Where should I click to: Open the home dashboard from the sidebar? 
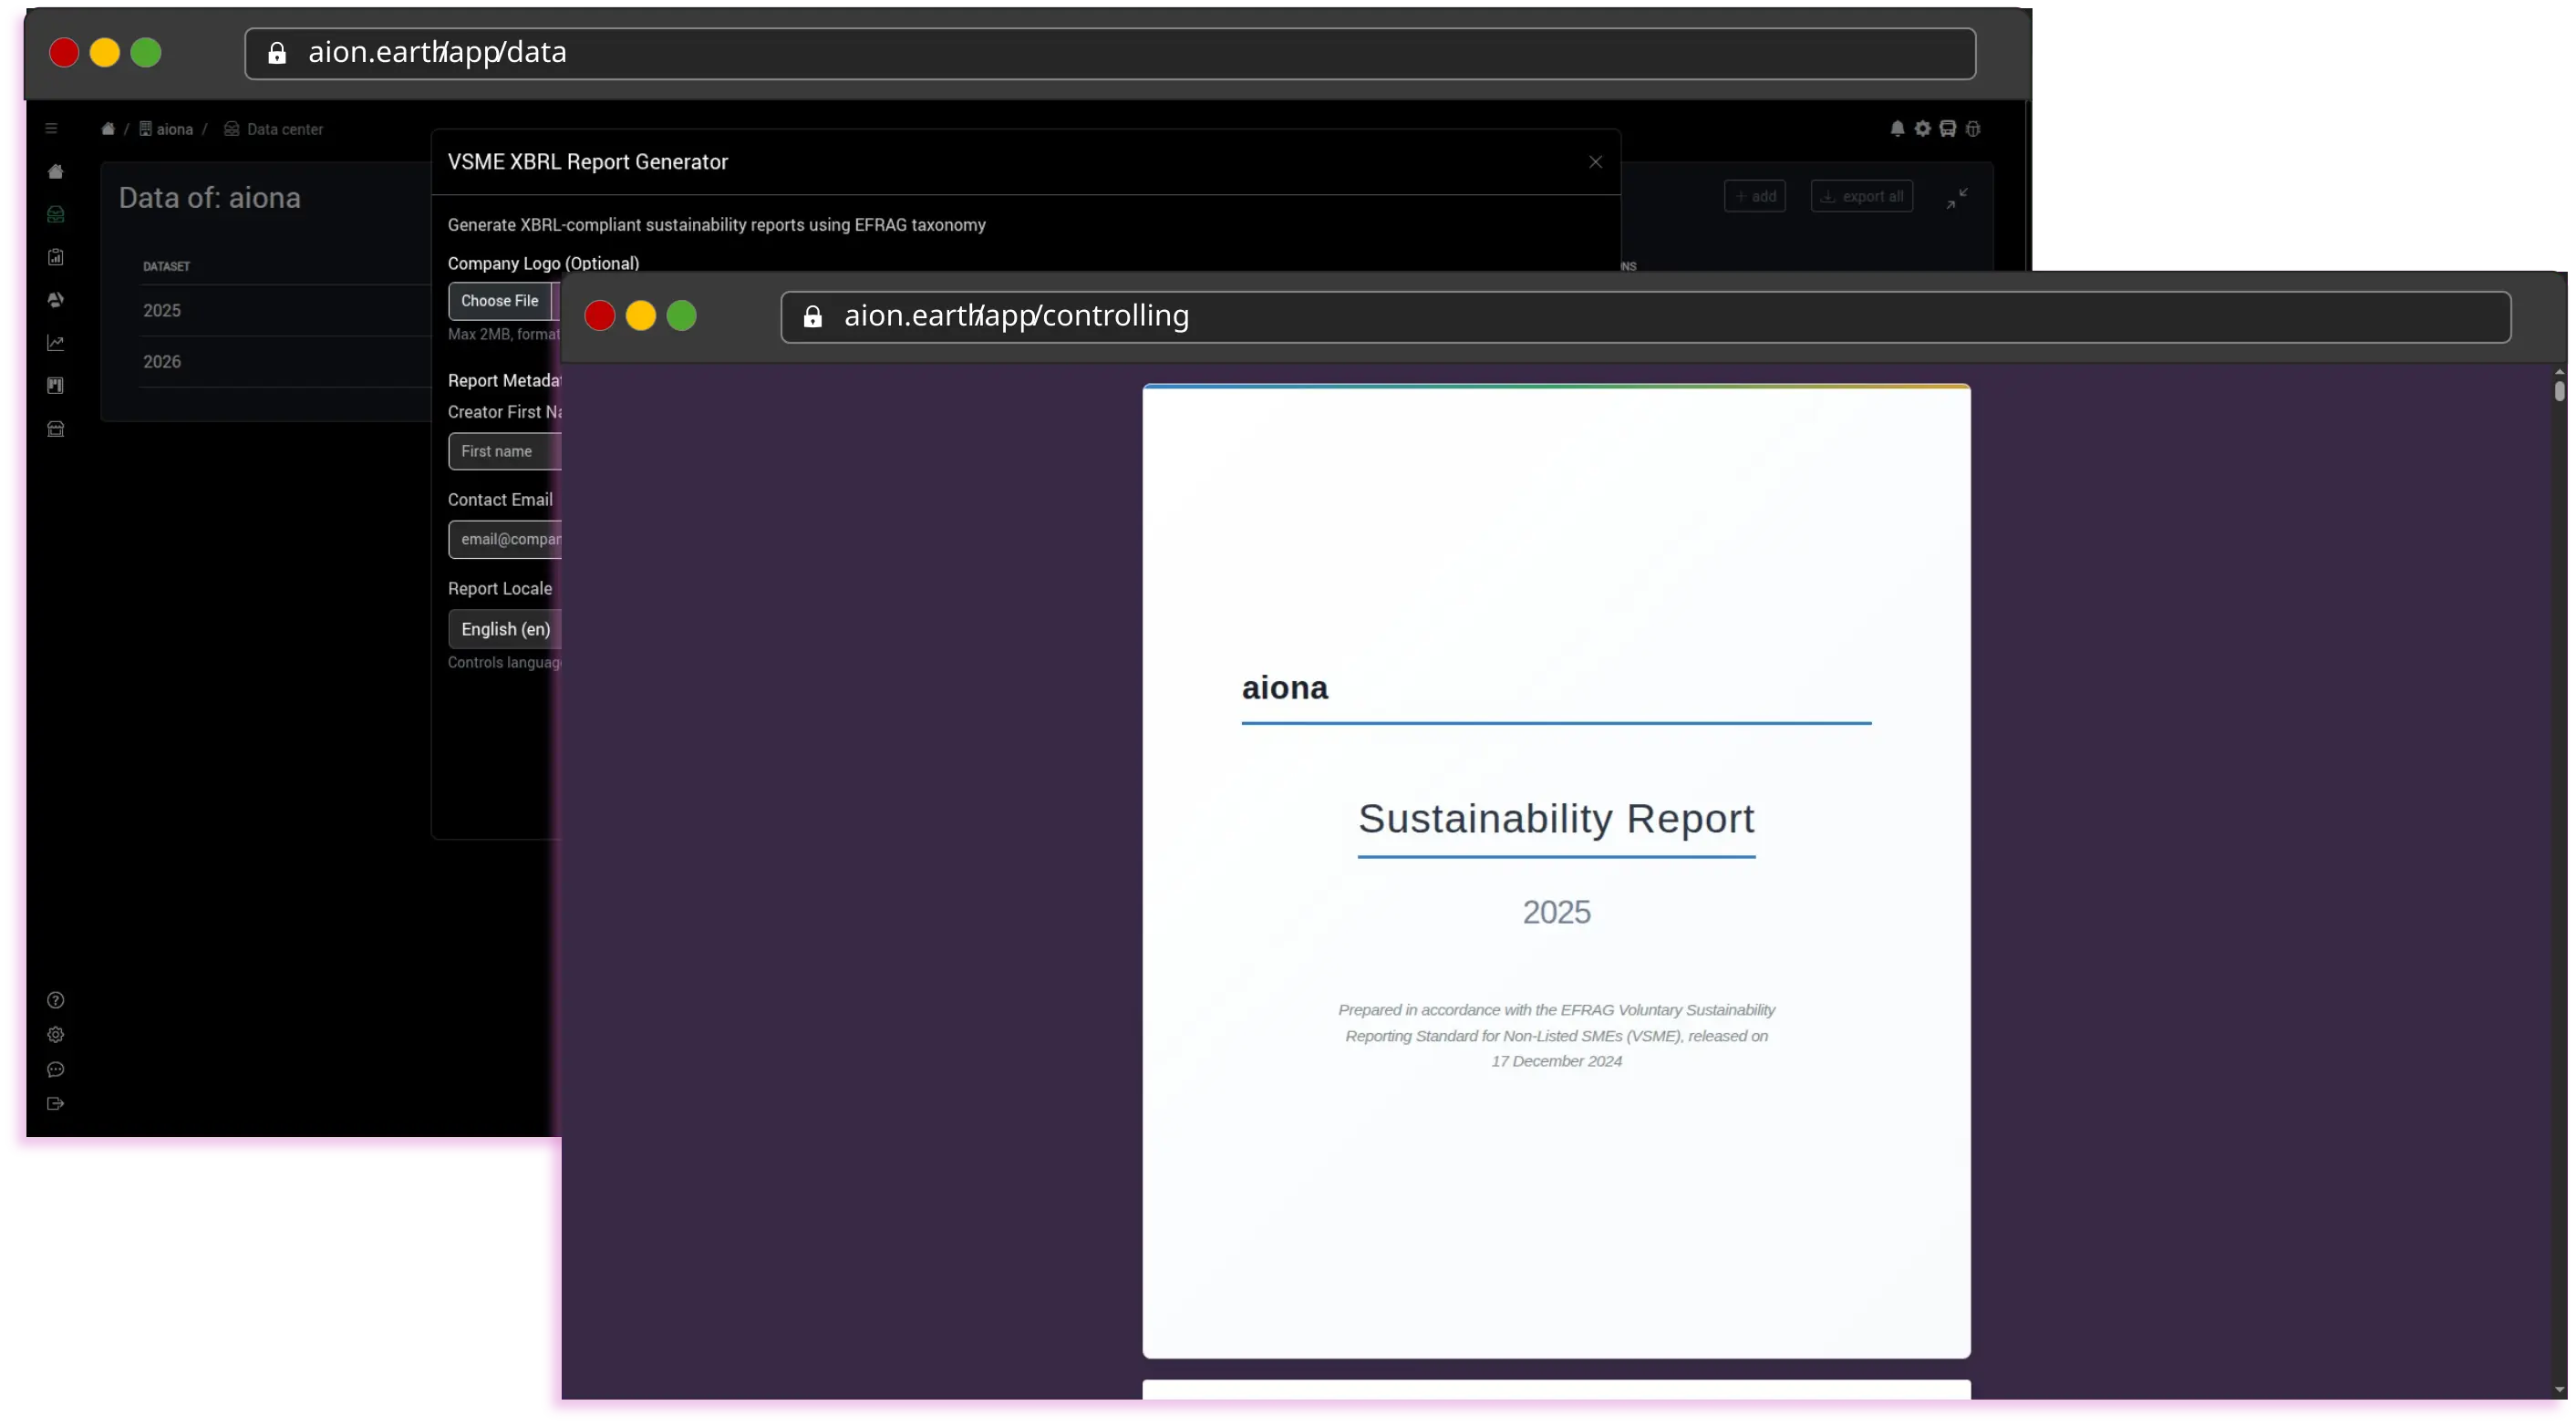coord(55,171)
